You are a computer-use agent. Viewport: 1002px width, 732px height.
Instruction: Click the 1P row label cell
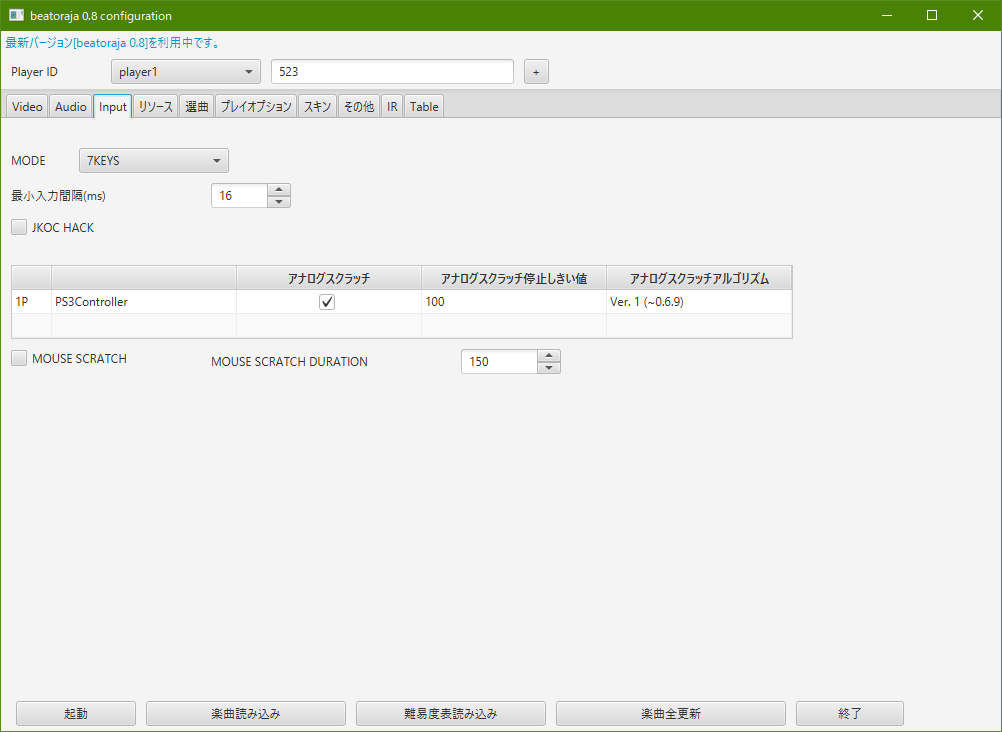31,302
